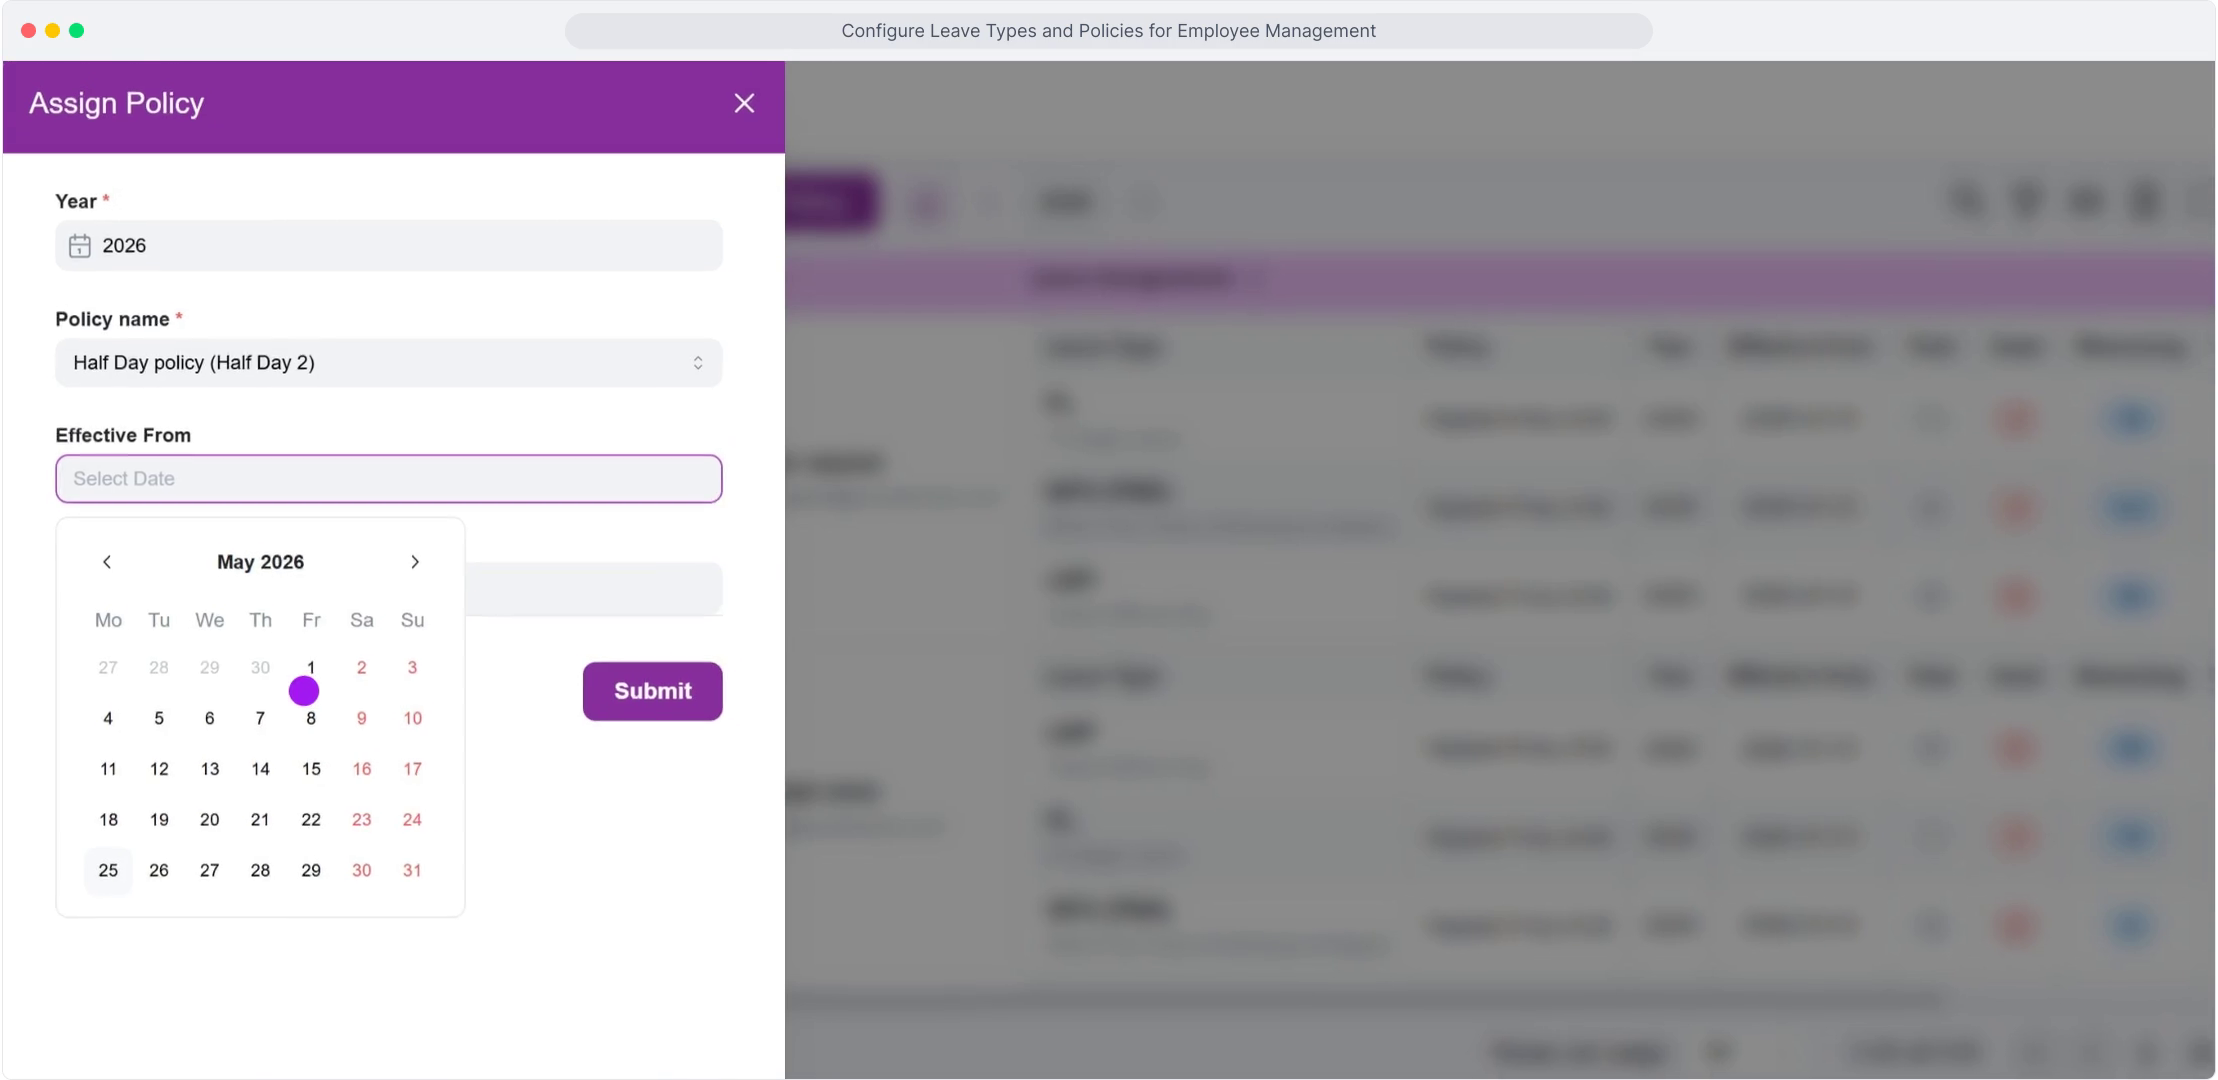The width and height of the screenshot is (2218, 1080).
Task: Pick May 4 as effective date
Action: click(x=108, y=718)
